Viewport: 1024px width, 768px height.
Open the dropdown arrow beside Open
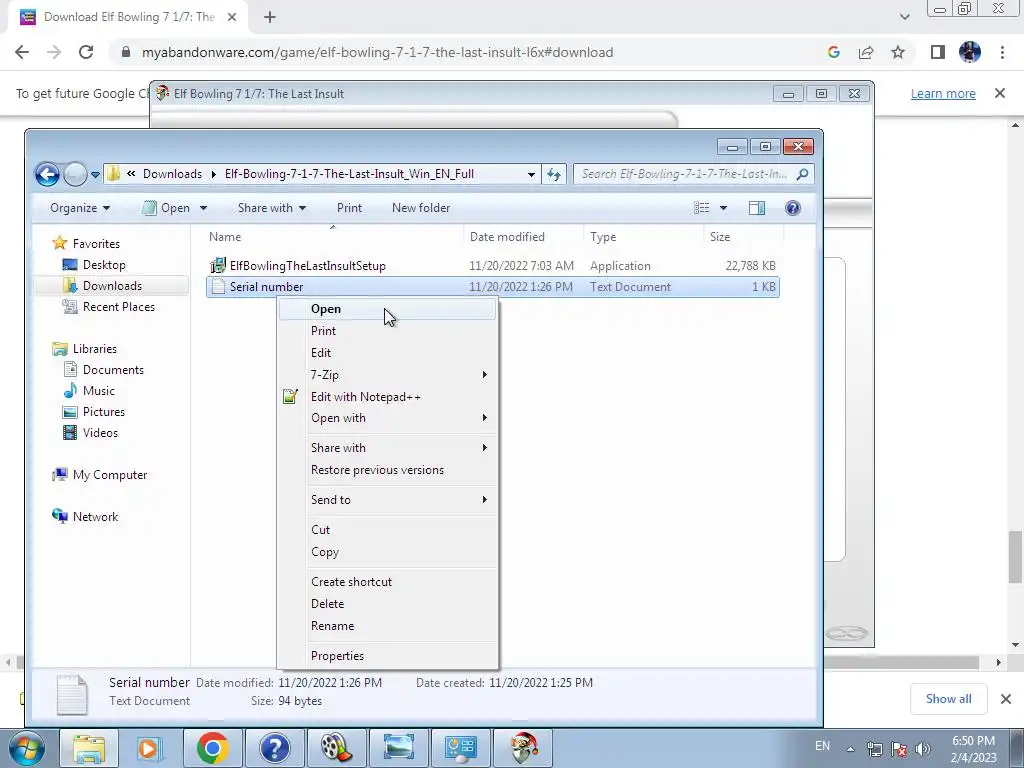[203, 208]
